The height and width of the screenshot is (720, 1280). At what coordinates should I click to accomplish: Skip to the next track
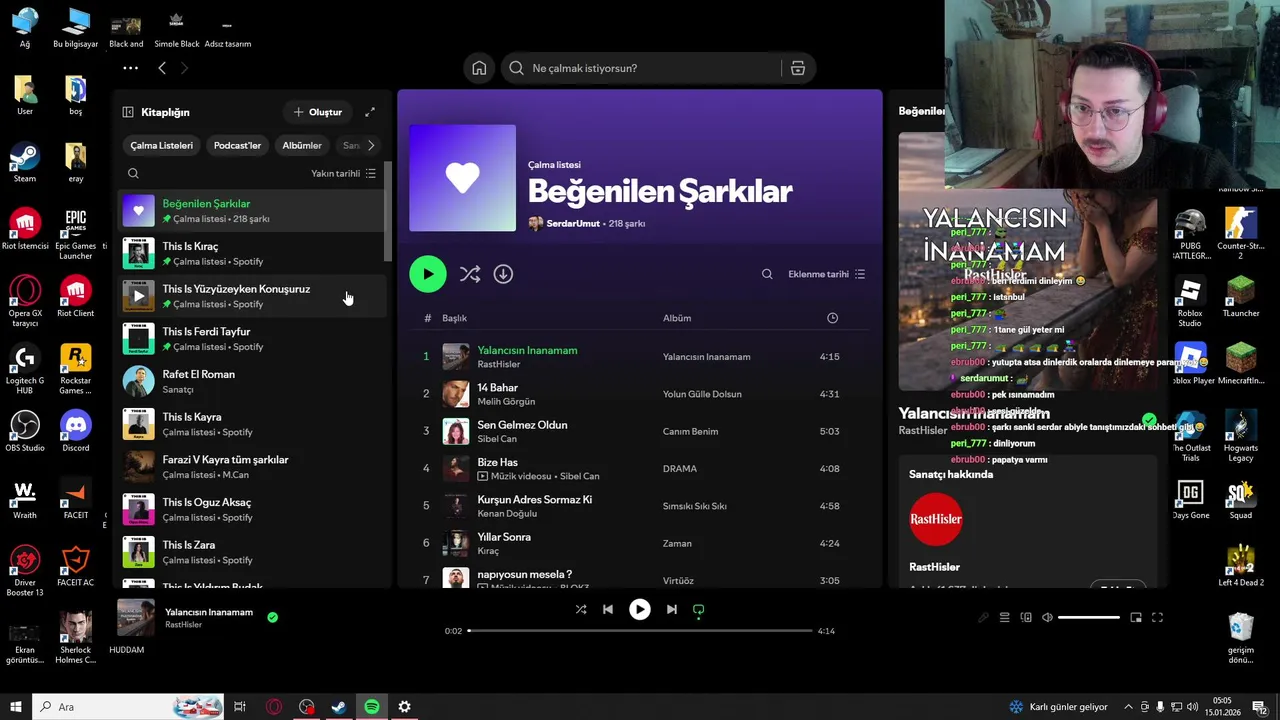point(672,609)
